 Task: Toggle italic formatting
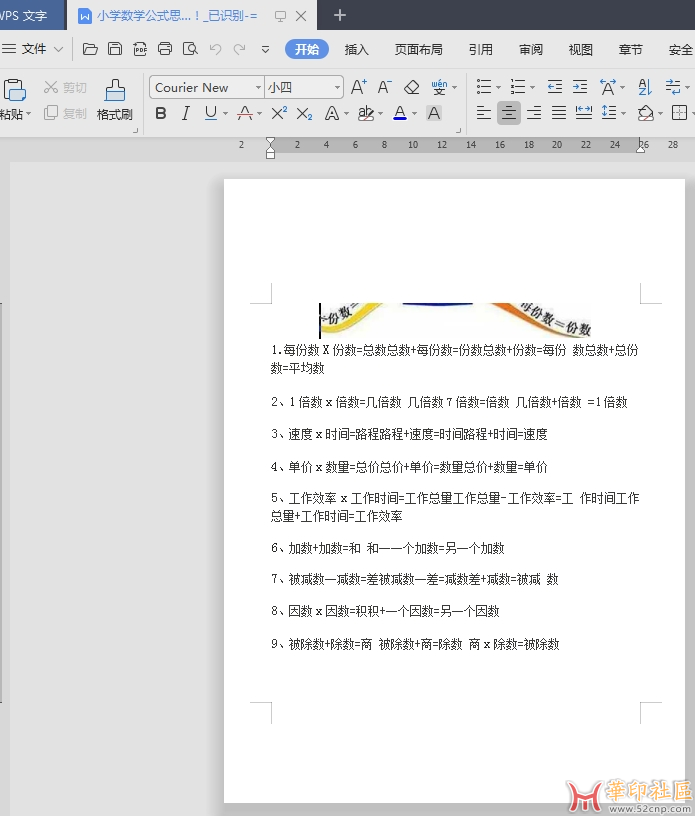tap(185, 114)
